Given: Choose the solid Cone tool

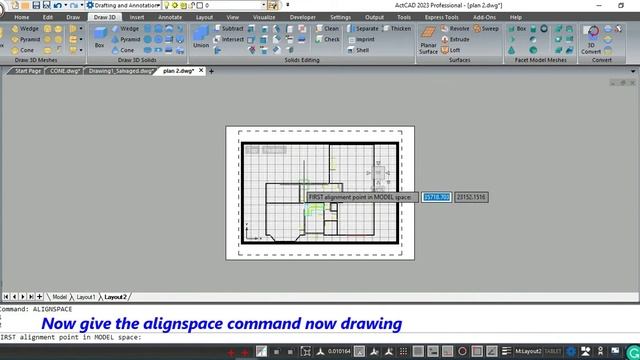Looking at the screenshot, I should tap(123, 50).
